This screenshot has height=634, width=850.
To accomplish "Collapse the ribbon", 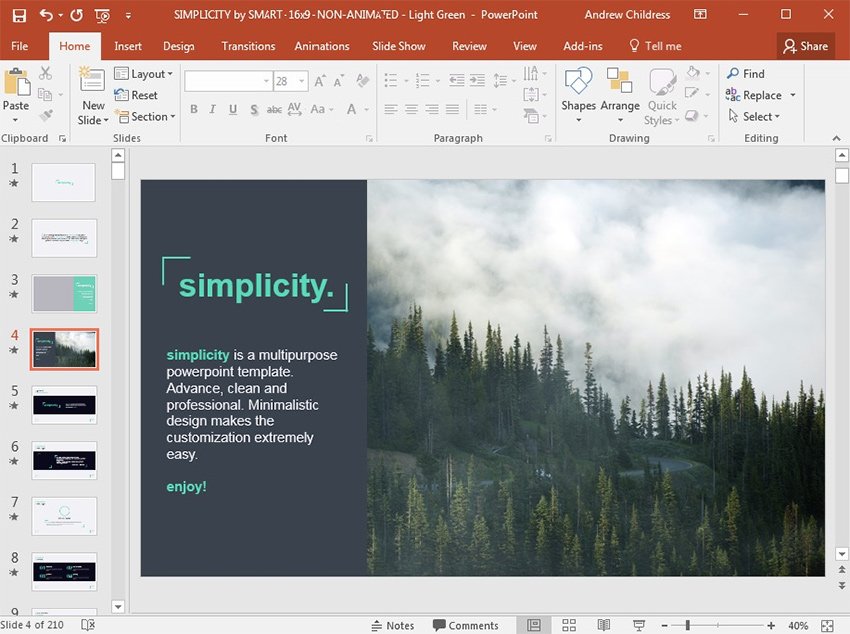I will point(836,138).
